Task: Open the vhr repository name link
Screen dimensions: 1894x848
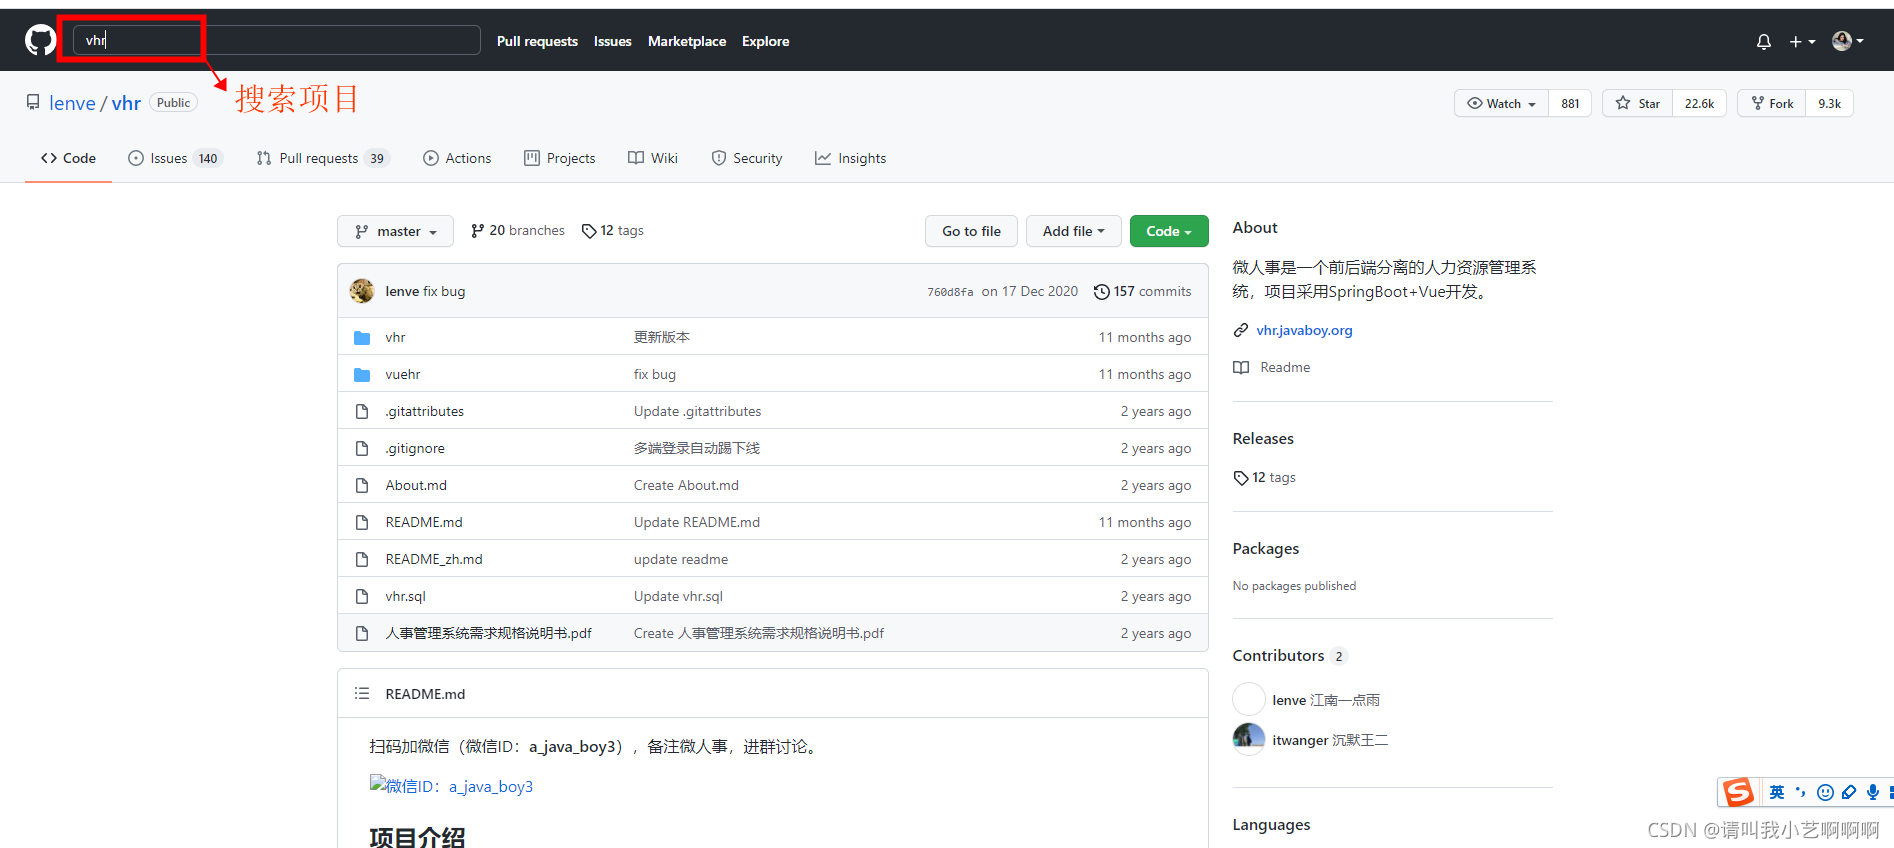Action: [x=126, y=103]
